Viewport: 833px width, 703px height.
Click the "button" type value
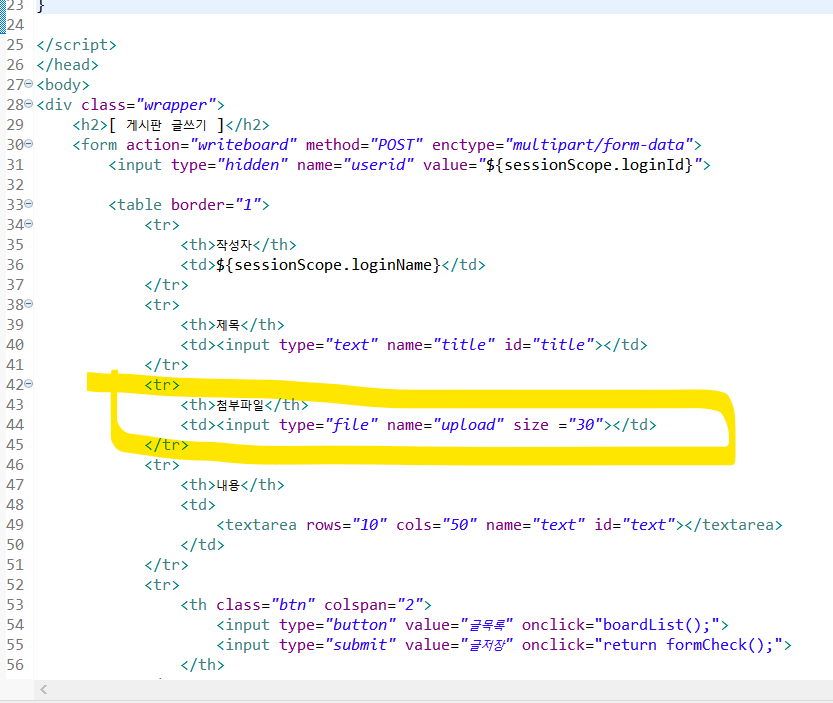point(360,625)
